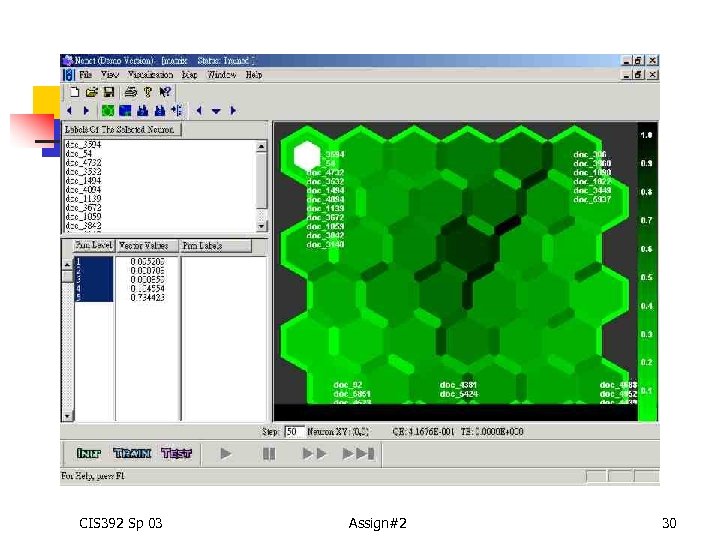Select doc_54 in the labels list
The height and width of the screenshot is (540, 720).
click(79, 153)
